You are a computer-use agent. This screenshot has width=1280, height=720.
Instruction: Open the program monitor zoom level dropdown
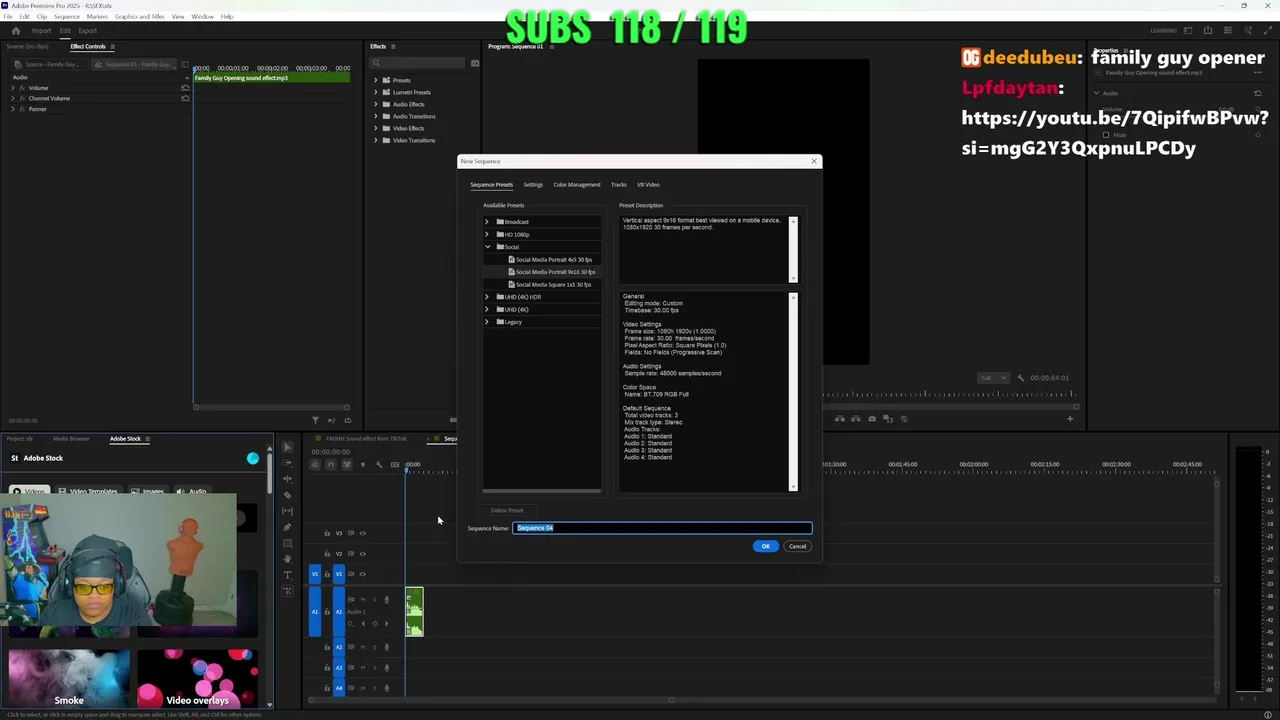(x=993, y=378)
